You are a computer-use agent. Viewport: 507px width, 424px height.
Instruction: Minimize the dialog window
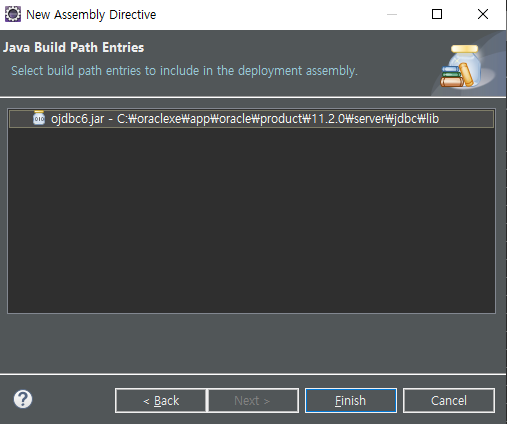point(392,14)
